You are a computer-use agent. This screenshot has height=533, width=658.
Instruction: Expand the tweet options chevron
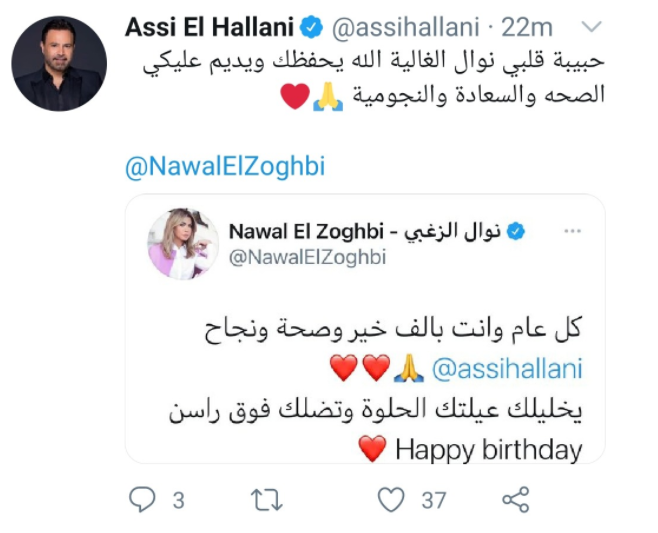(x=592, y=27)
